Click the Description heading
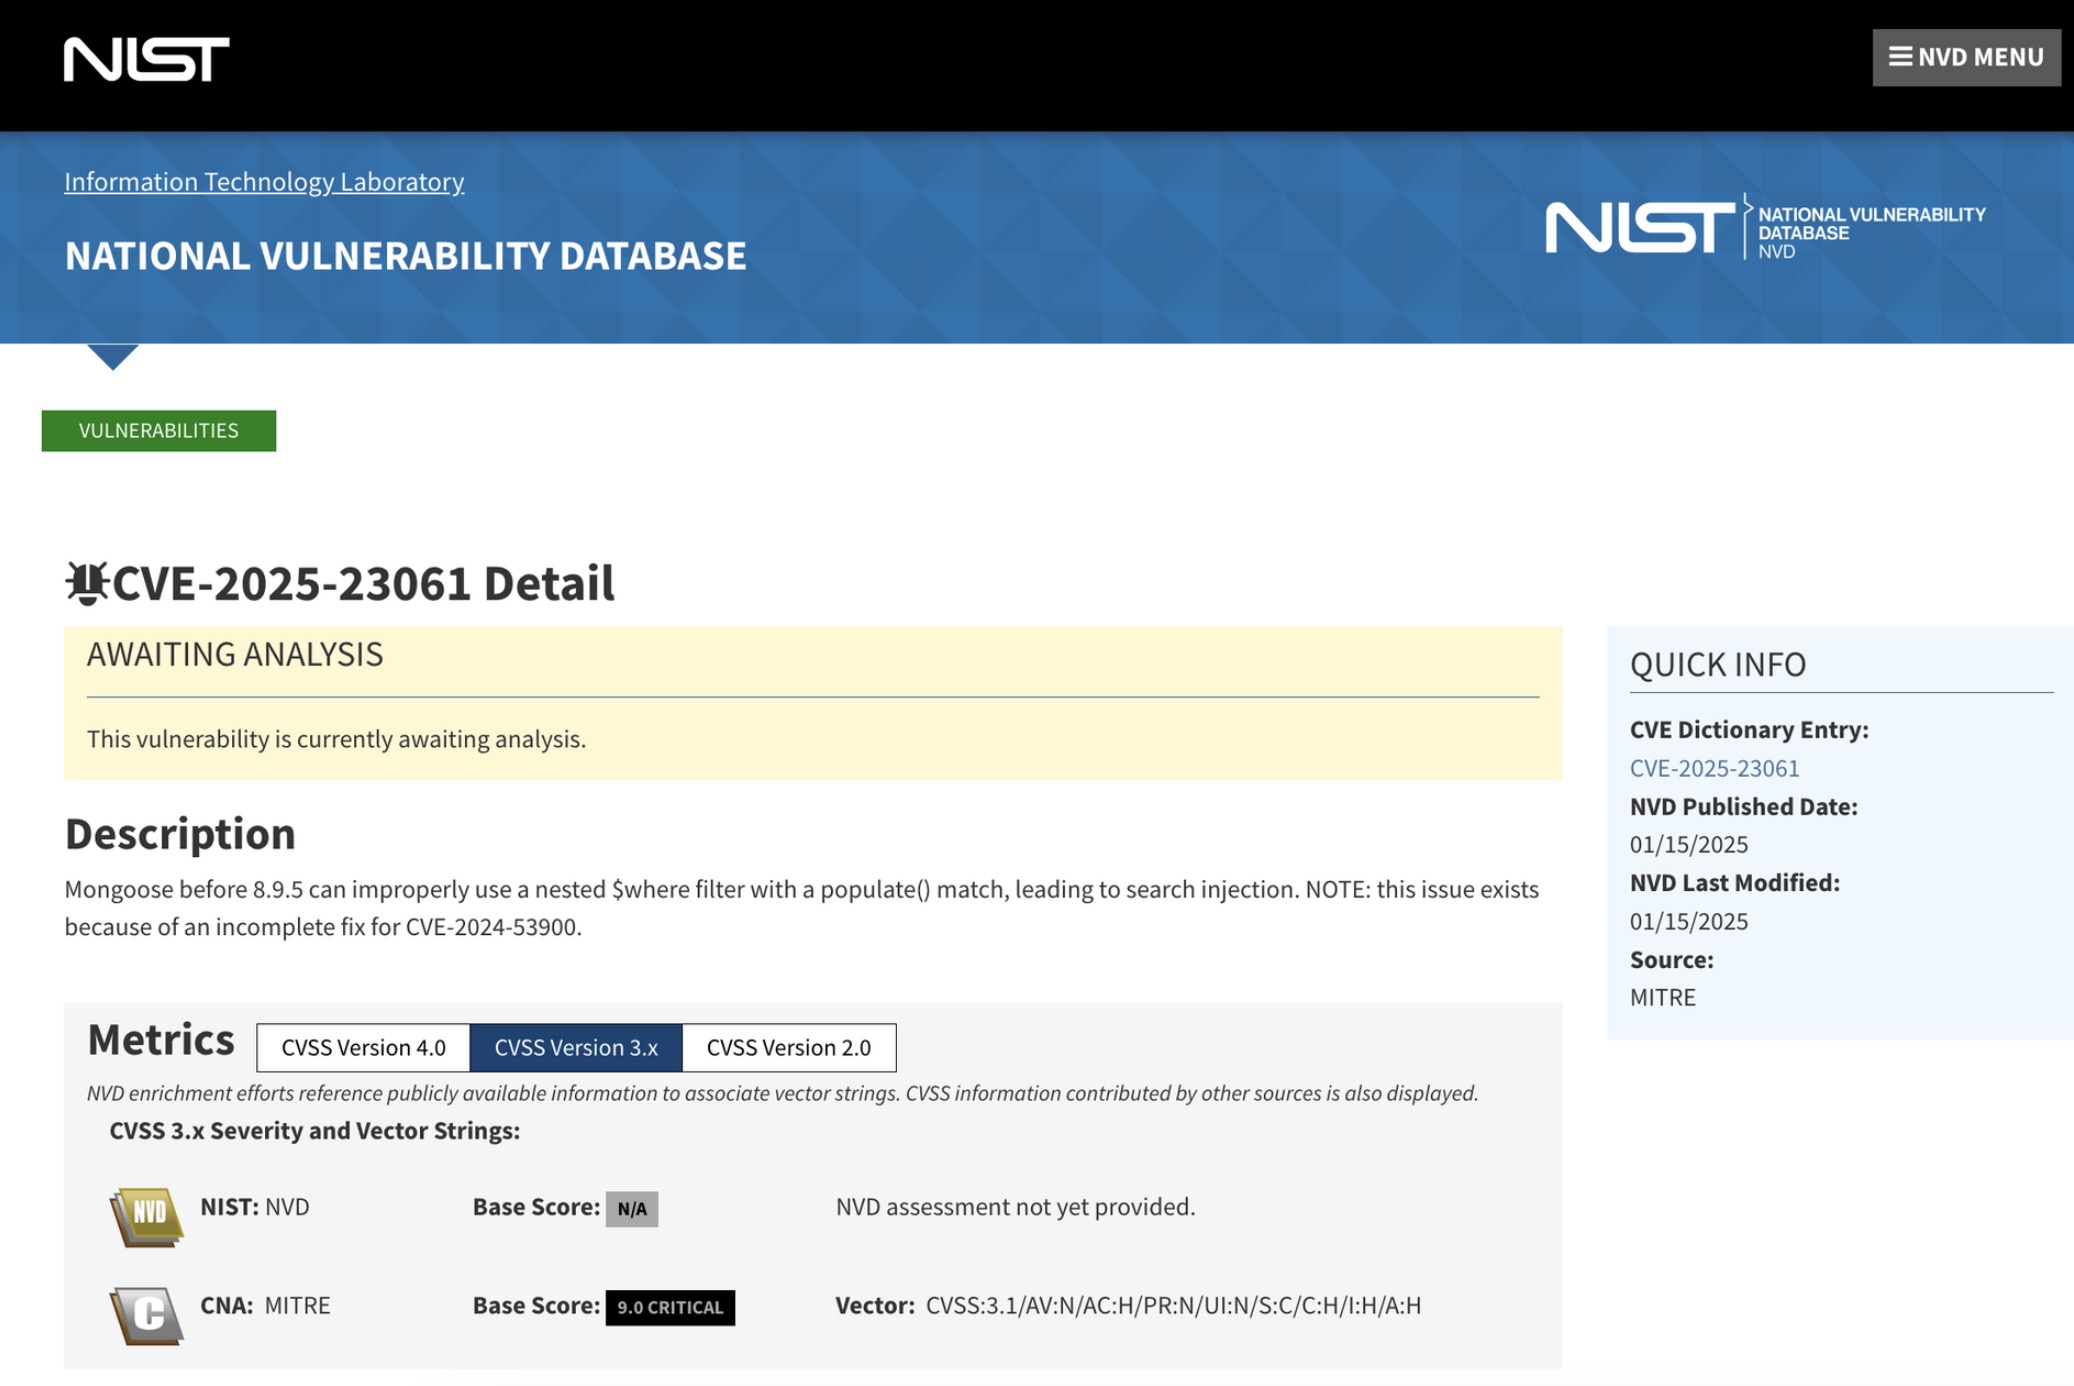Viewport: 2074px width, 1386px height. [x=180, y=834]
